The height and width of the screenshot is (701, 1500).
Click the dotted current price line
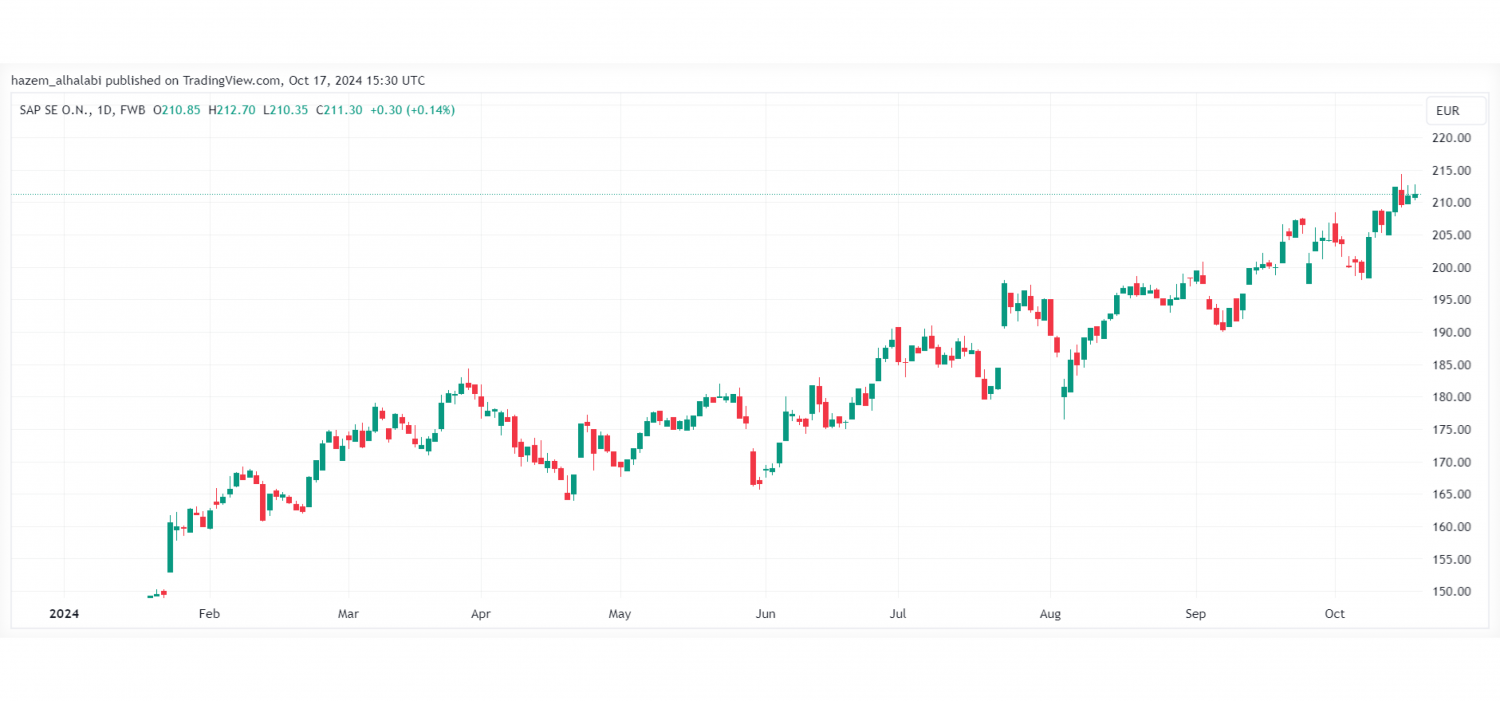pyautogui.click(x=700, y=194)
